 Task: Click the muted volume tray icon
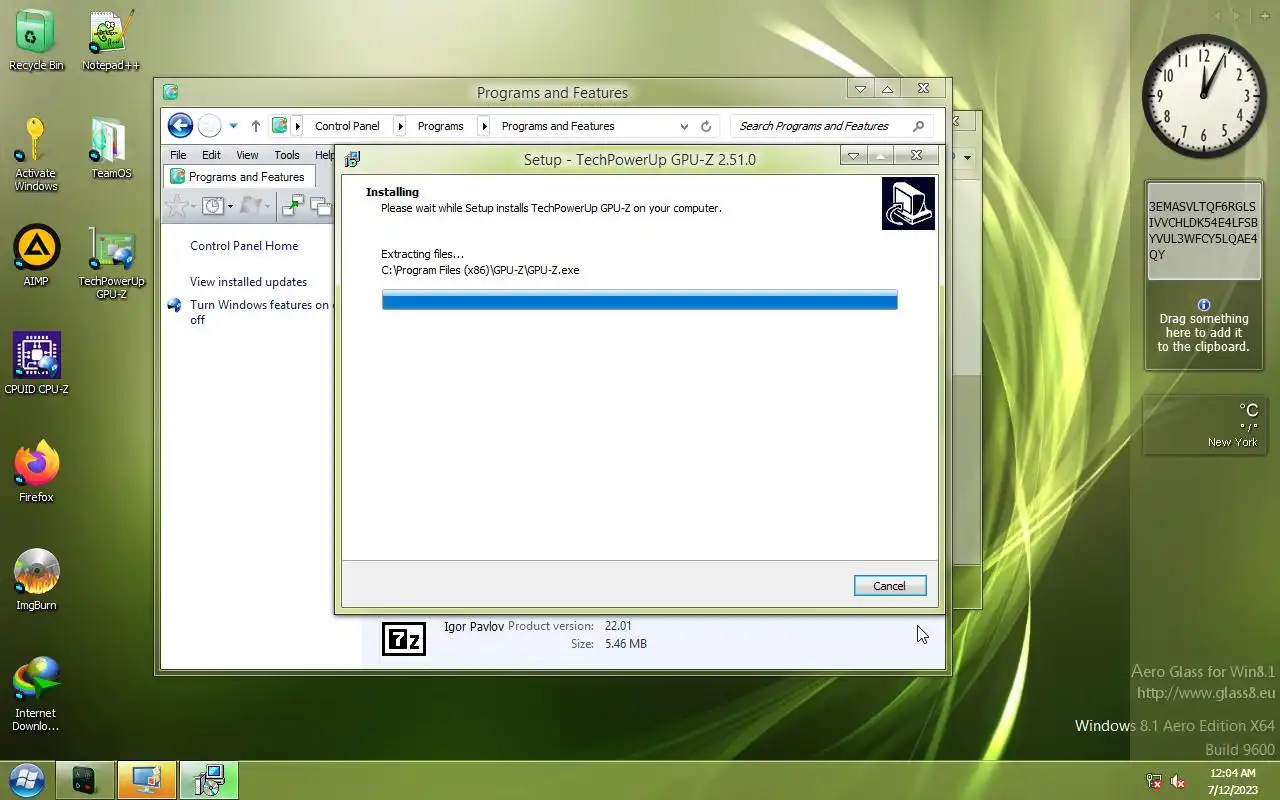point(1179,781)
